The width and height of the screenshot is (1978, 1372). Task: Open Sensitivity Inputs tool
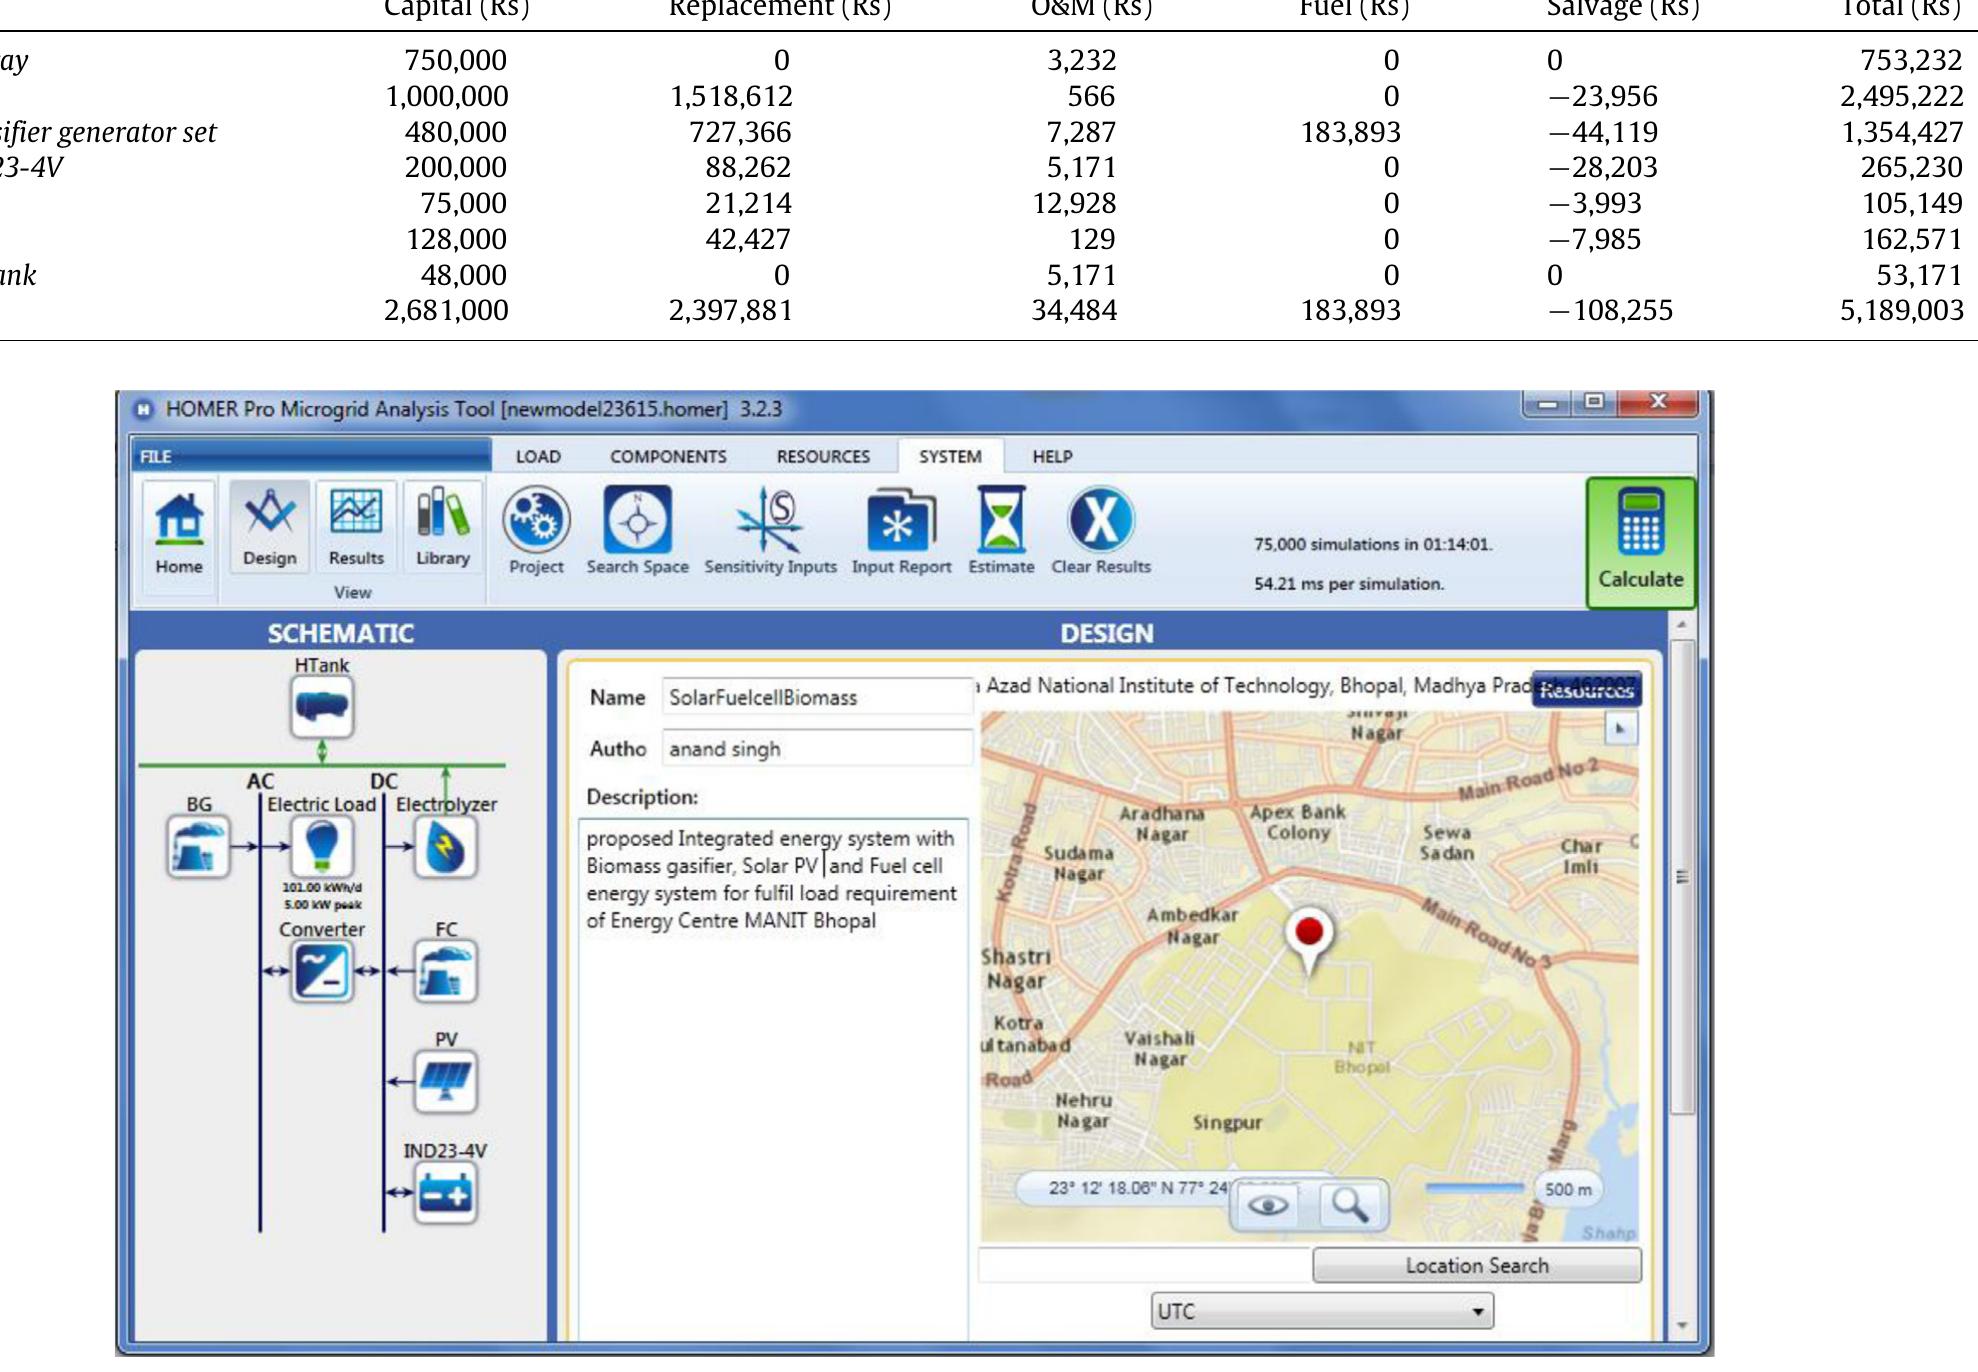(x=769, y=521)
